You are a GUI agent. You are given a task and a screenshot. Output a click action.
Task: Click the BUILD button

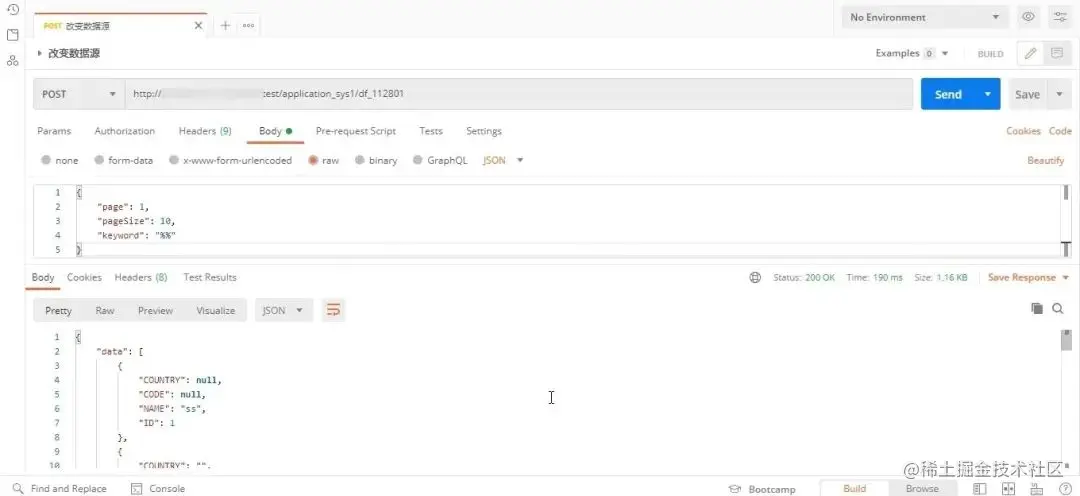click(990, 54)
